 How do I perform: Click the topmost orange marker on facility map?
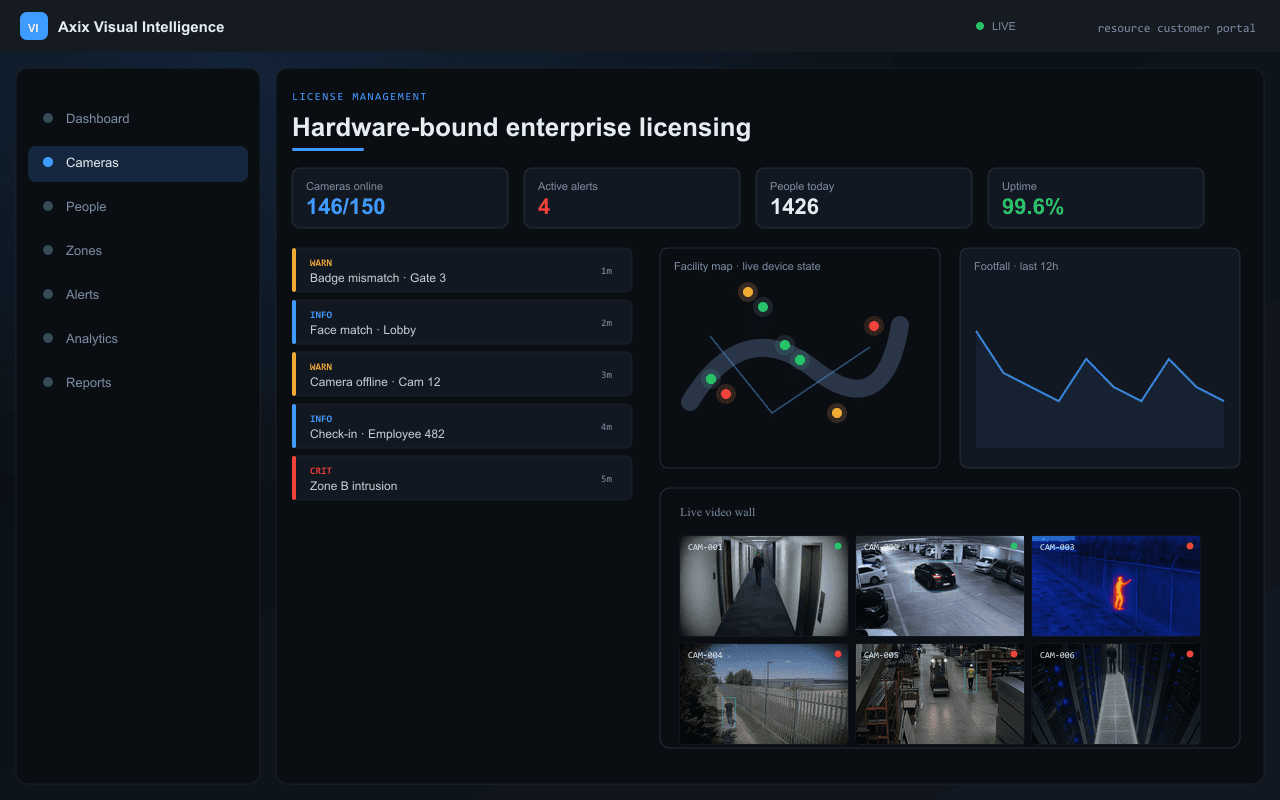pos(747,292)
